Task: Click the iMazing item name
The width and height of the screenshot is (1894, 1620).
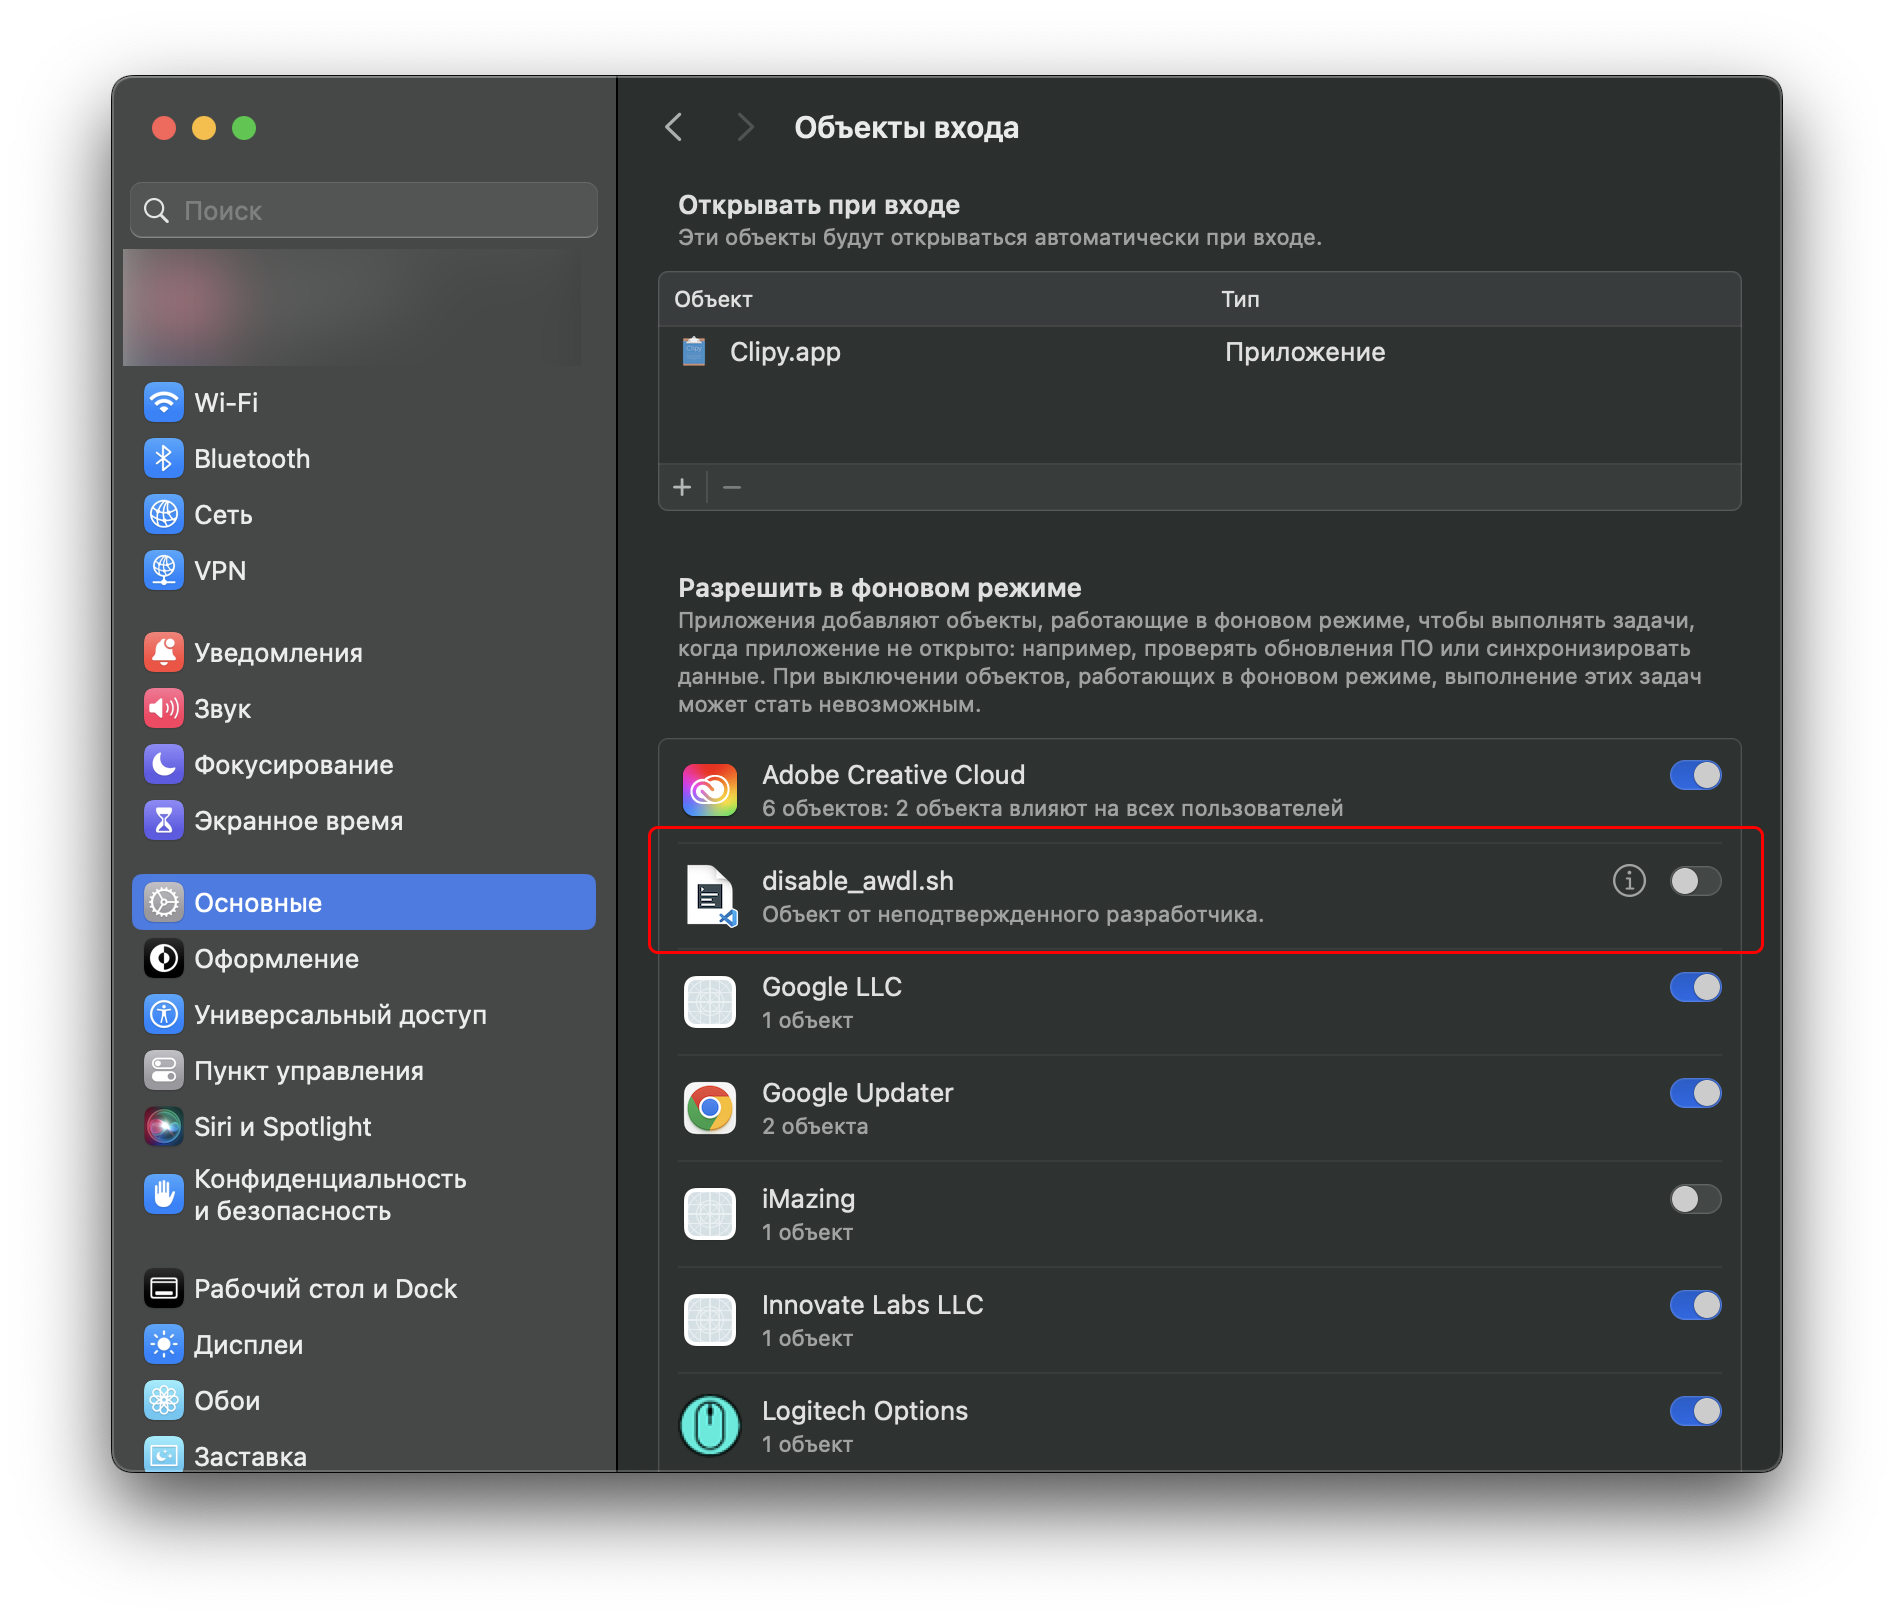Action: coord(808,1199)
